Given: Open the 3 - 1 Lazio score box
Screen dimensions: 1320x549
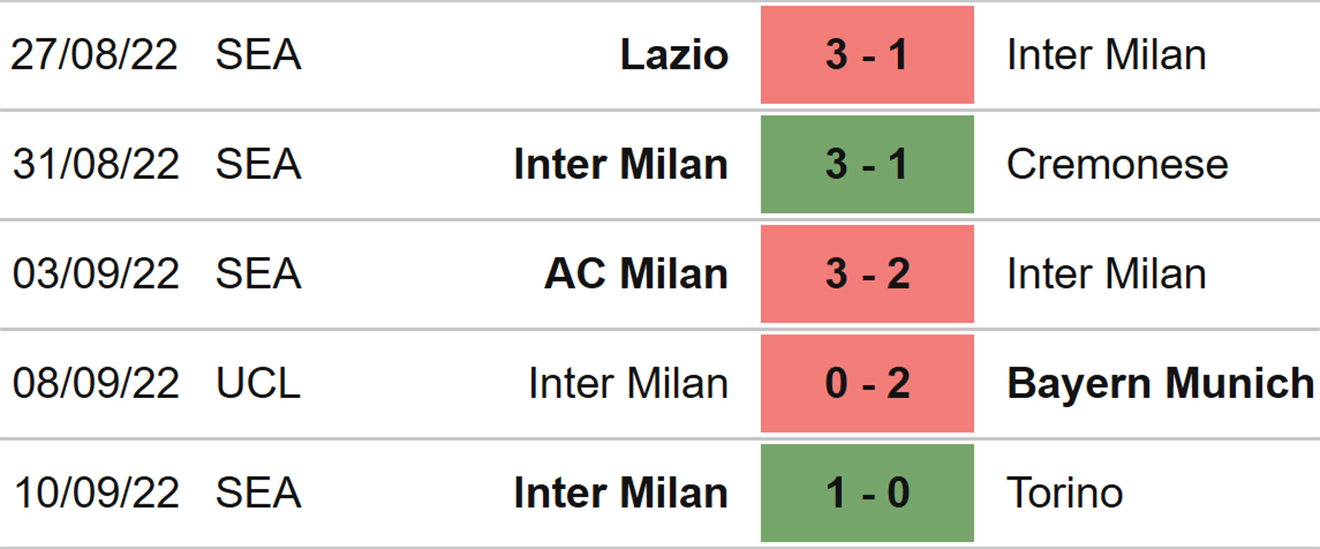Looking at the screenshot, I should (867, 55).
